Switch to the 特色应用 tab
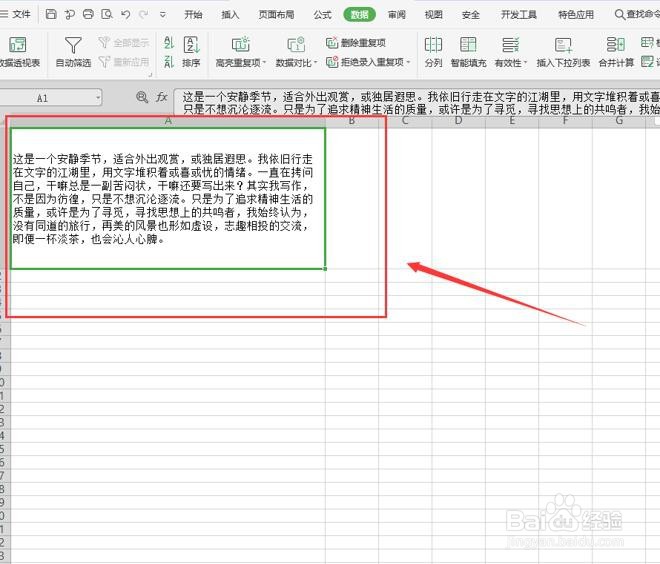660x564 pixels. (576, 15)
